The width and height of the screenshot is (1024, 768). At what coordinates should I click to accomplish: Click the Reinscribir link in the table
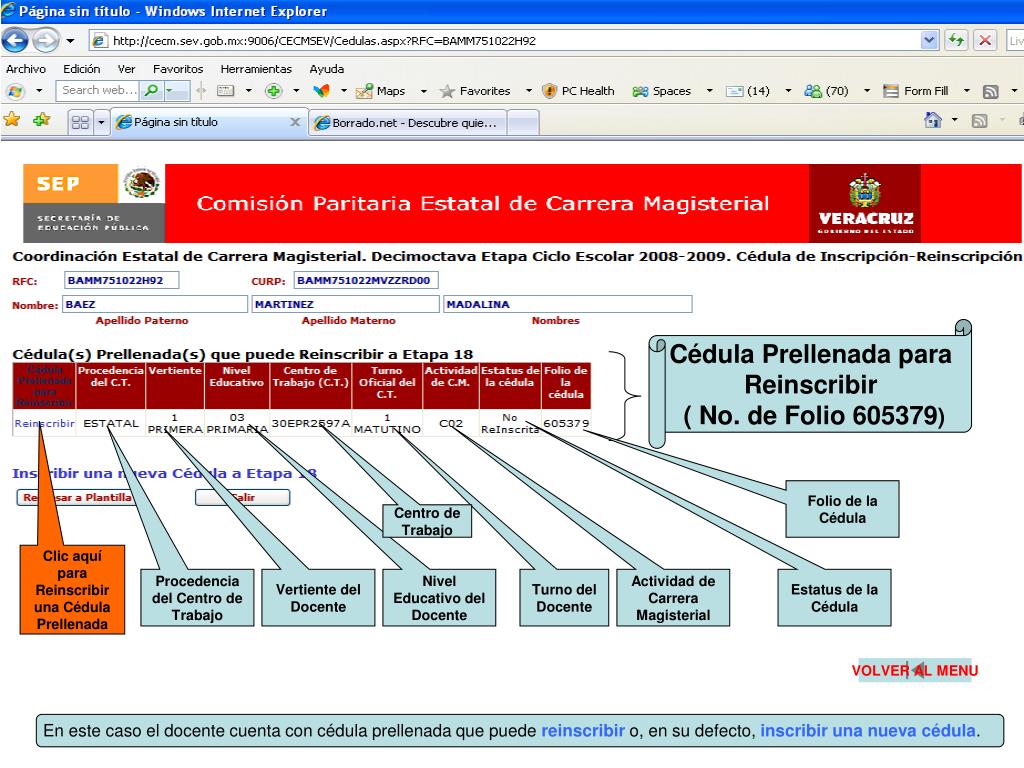[x=44, y=423]
